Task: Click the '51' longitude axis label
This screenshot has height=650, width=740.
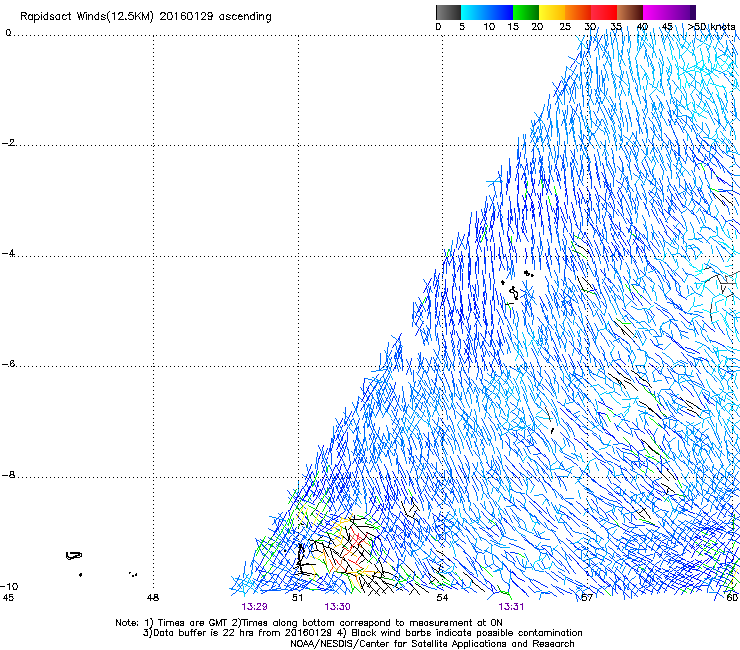Action: click(x=297, y=598)
